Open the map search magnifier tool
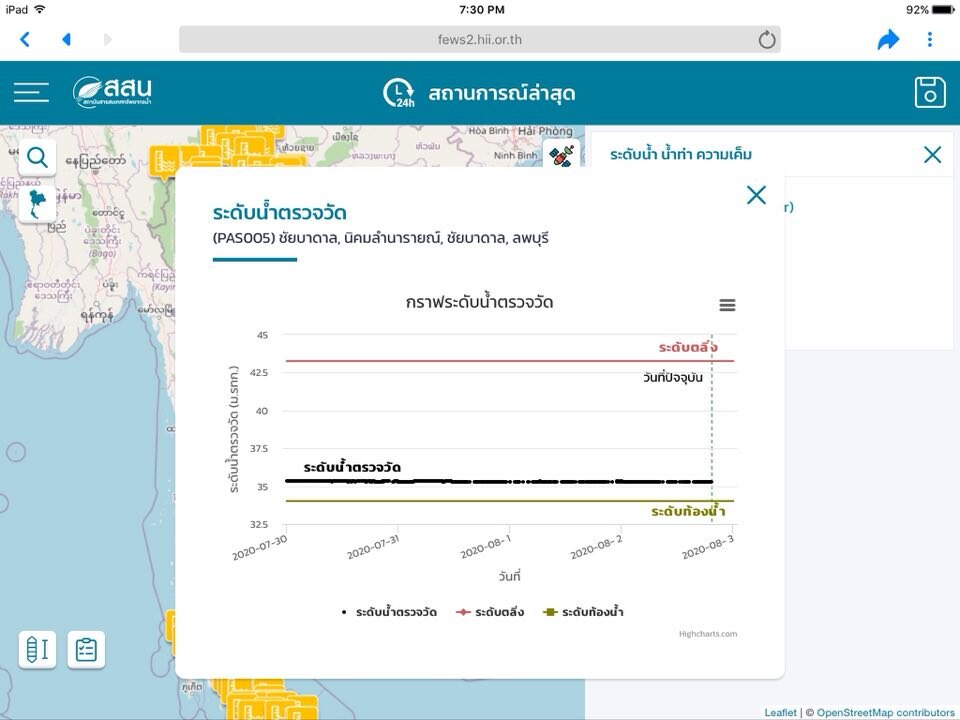960x720 pixels. pyautogui.click(x=37, y=158)
